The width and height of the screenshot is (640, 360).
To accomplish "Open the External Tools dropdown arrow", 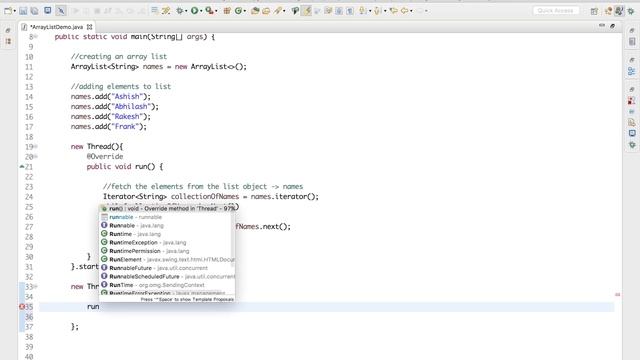I will tap(216, 11).
